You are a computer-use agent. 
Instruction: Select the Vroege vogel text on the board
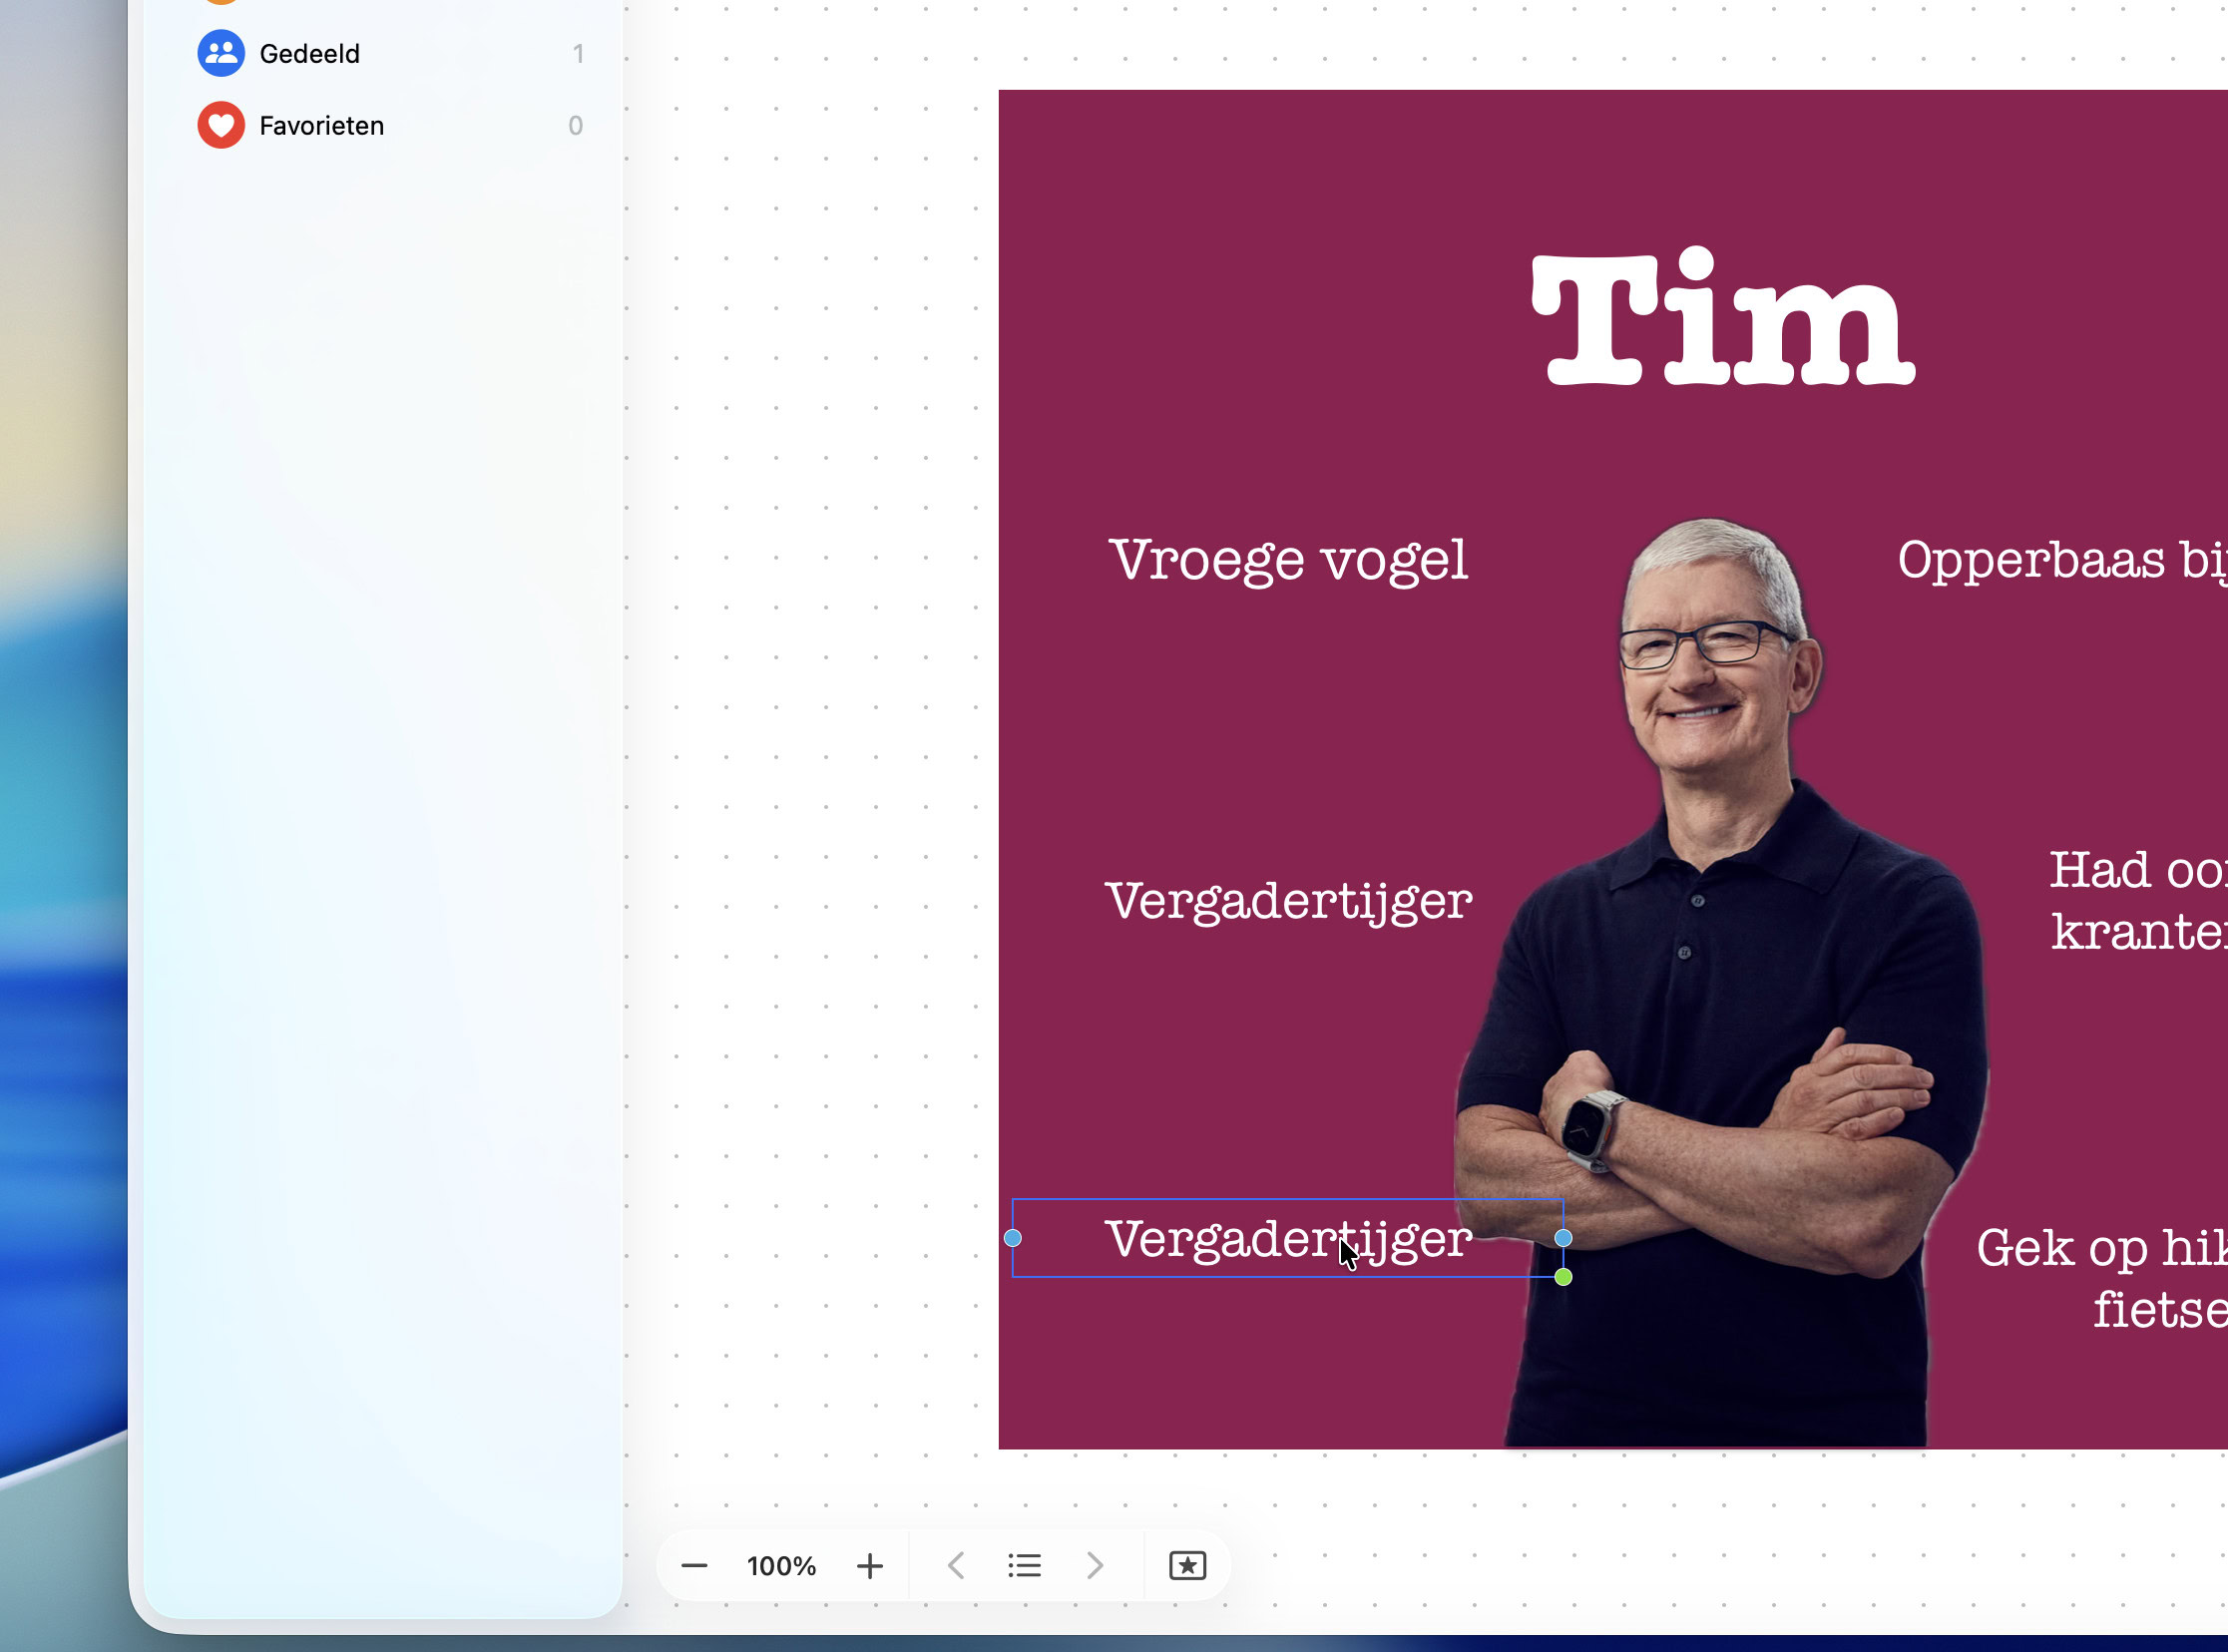click(x=1288, y=560)
